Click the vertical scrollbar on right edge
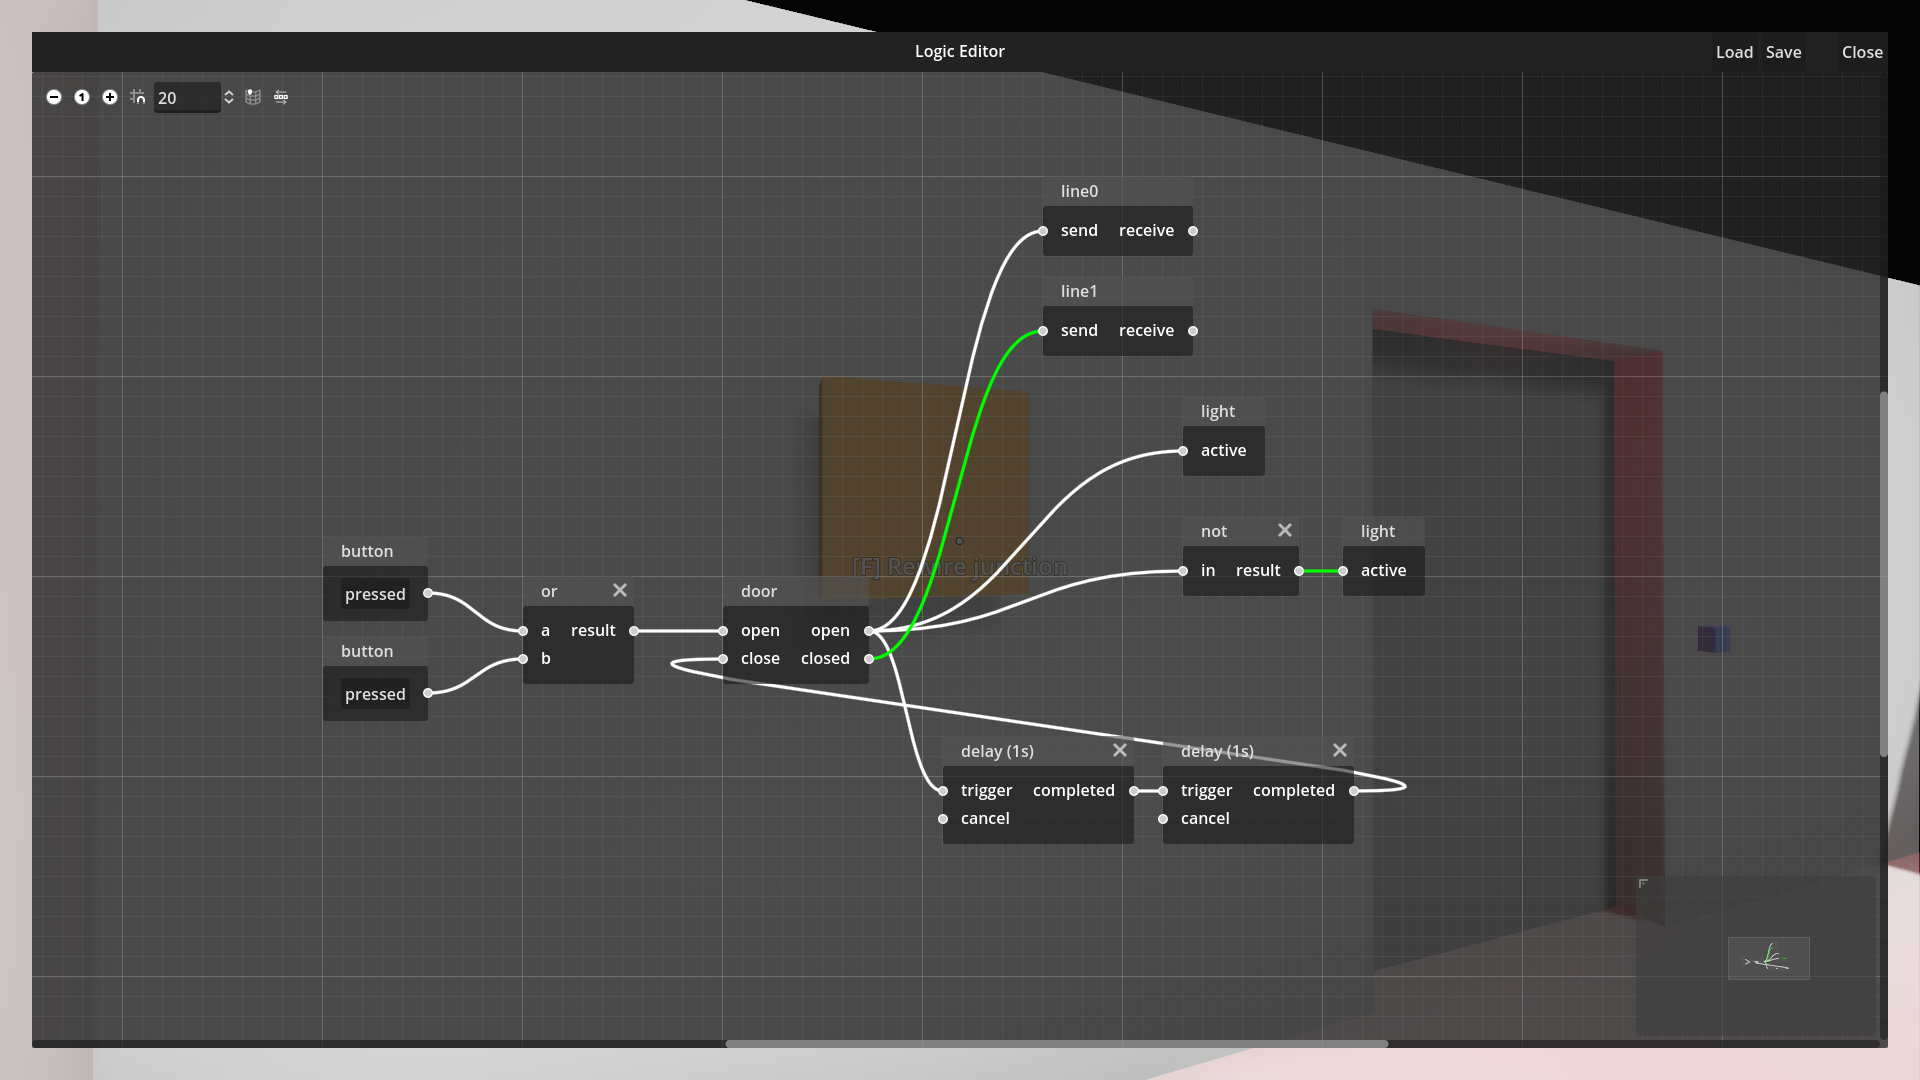Screen dimensions: 1920x1080 [x=1883, y=575]
